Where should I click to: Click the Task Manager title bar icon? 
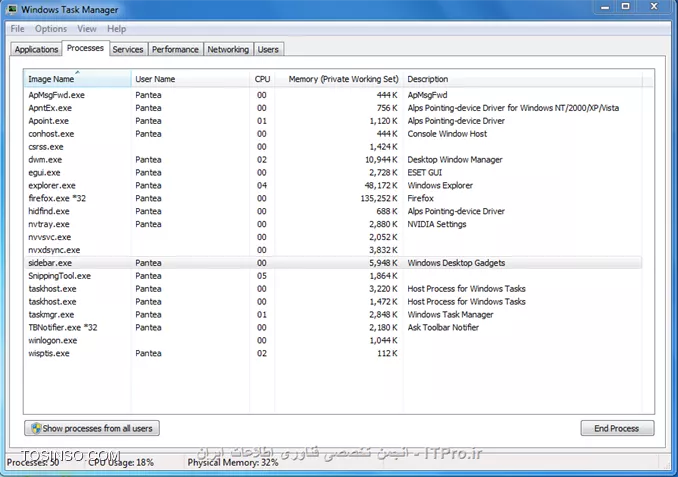12,9
